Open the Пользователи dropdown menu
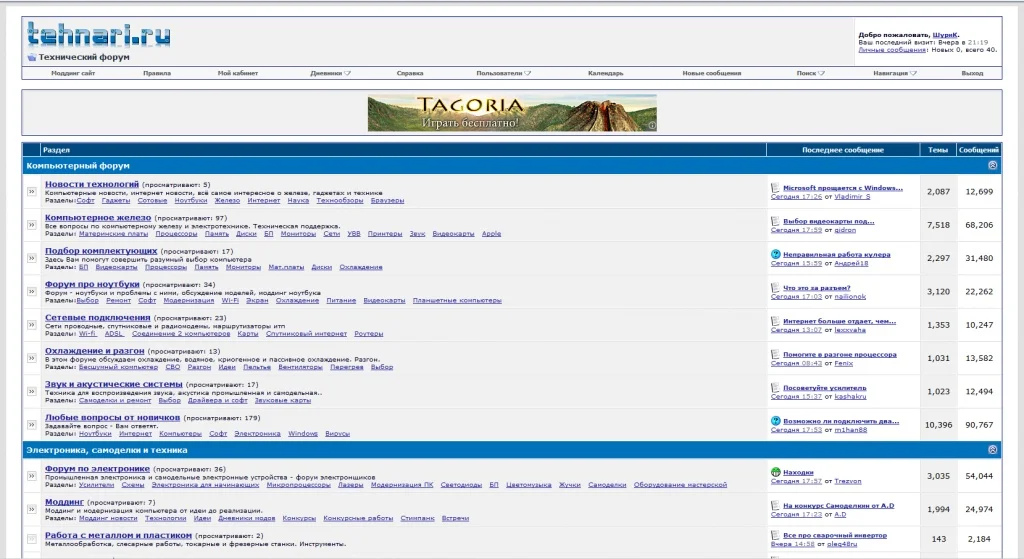This screenshot has width=1024, height=559. [503, 73]
